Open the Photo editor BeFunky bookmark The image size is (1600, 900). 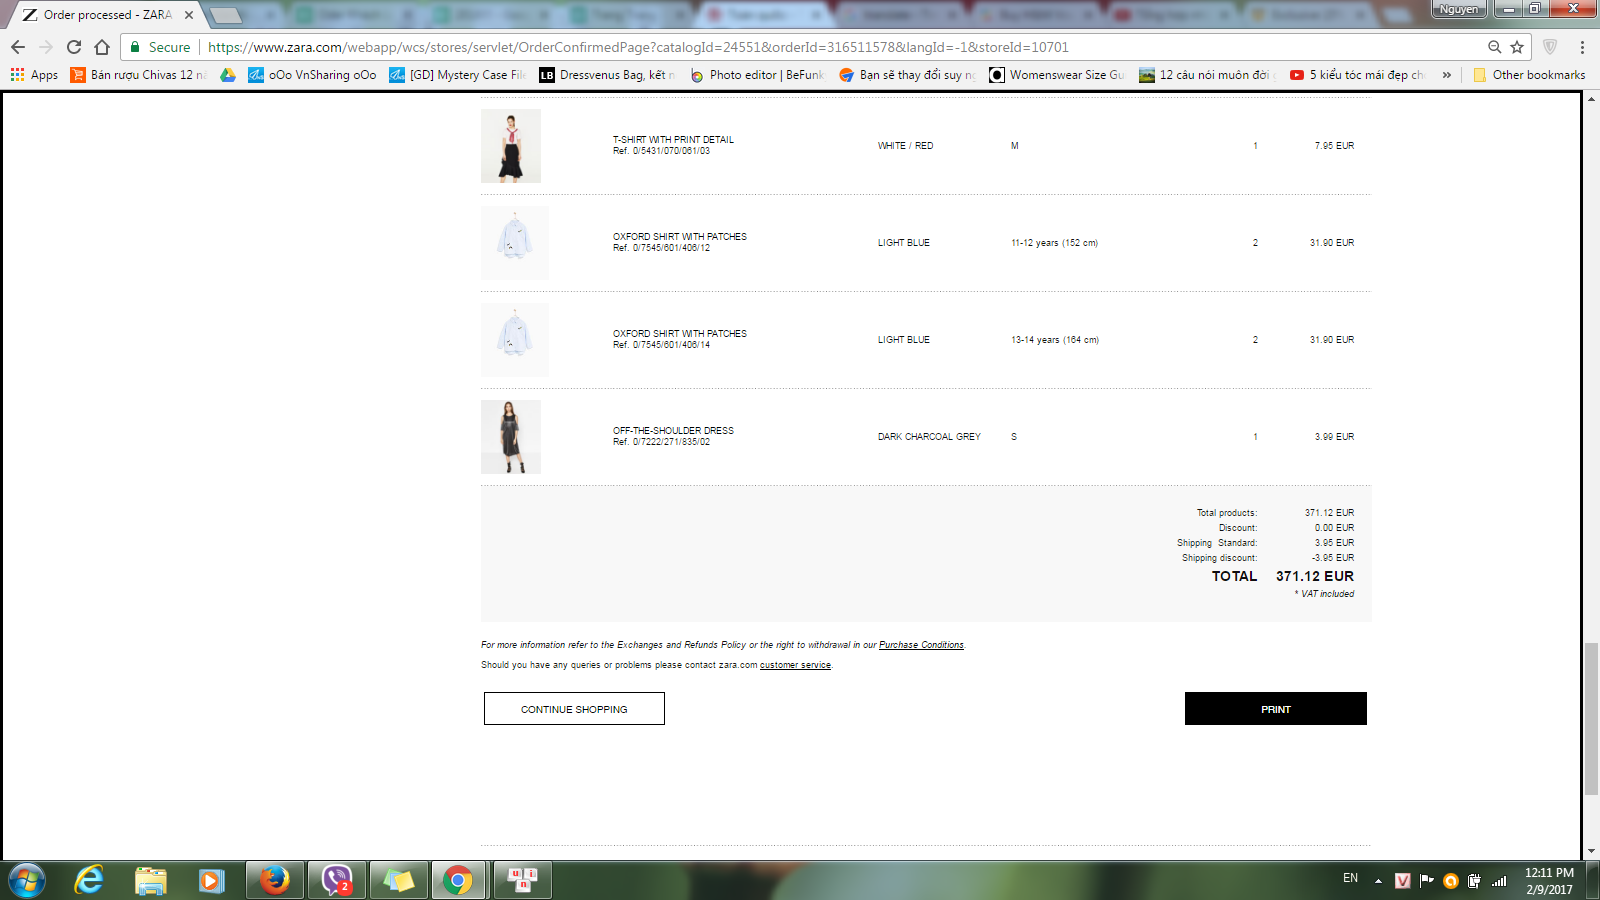[757, 75]
